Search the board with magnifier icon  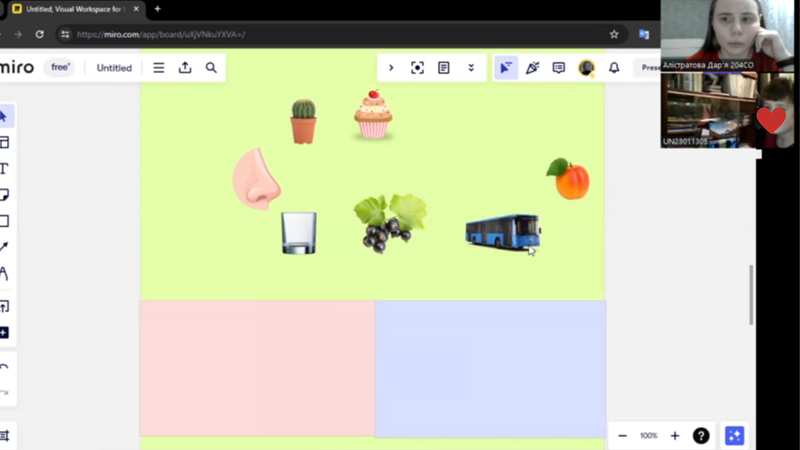pos(211,68)
